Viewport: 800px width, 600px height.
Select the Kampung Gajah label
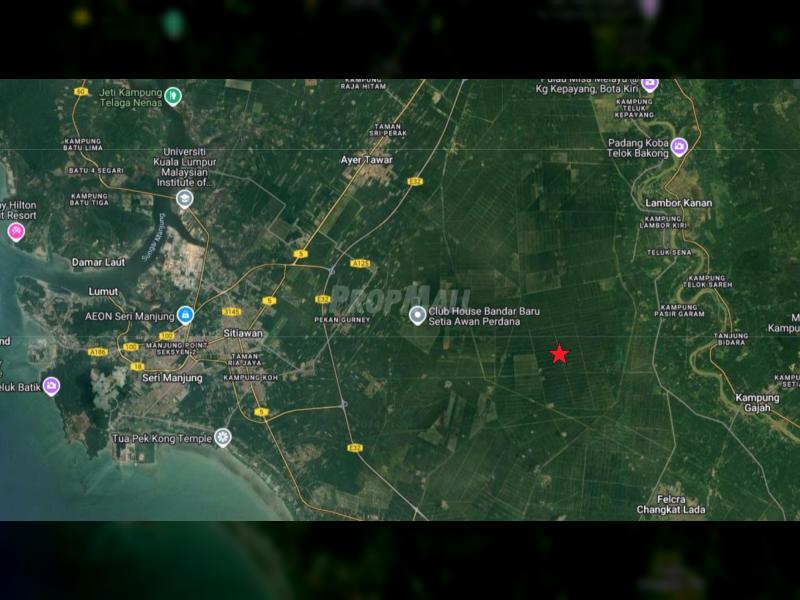(757, 404)
